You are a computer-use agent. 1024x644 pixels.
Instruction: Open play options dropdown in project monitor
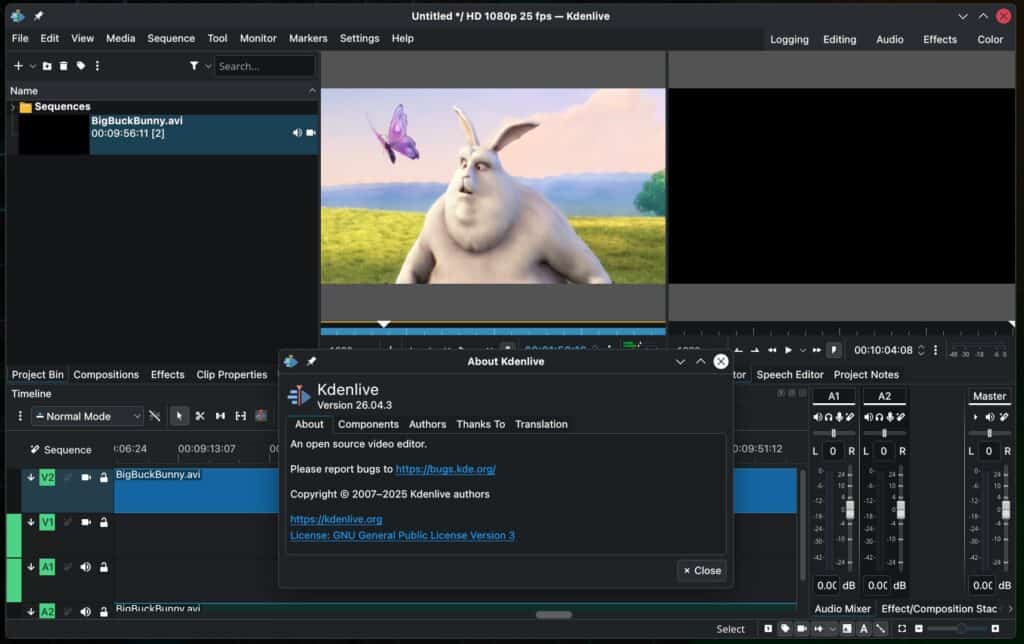tap(803, 351)
